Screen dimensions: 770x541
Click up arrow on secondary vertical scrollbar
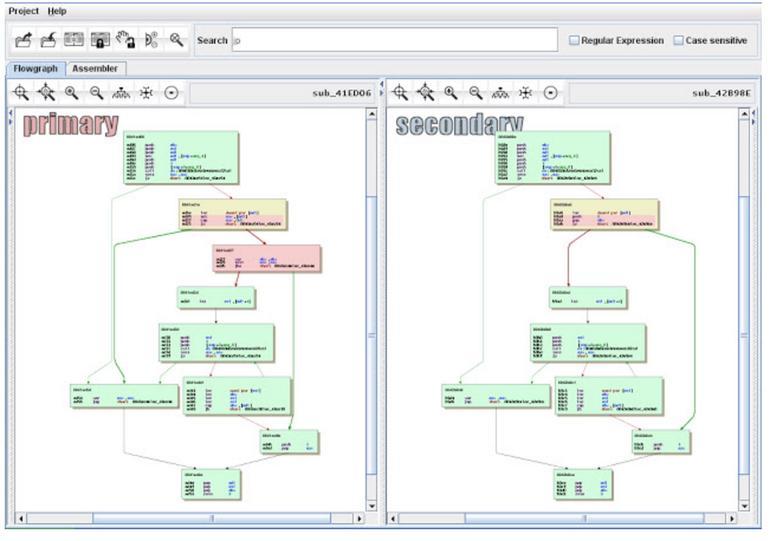click(x=743, y=115)
